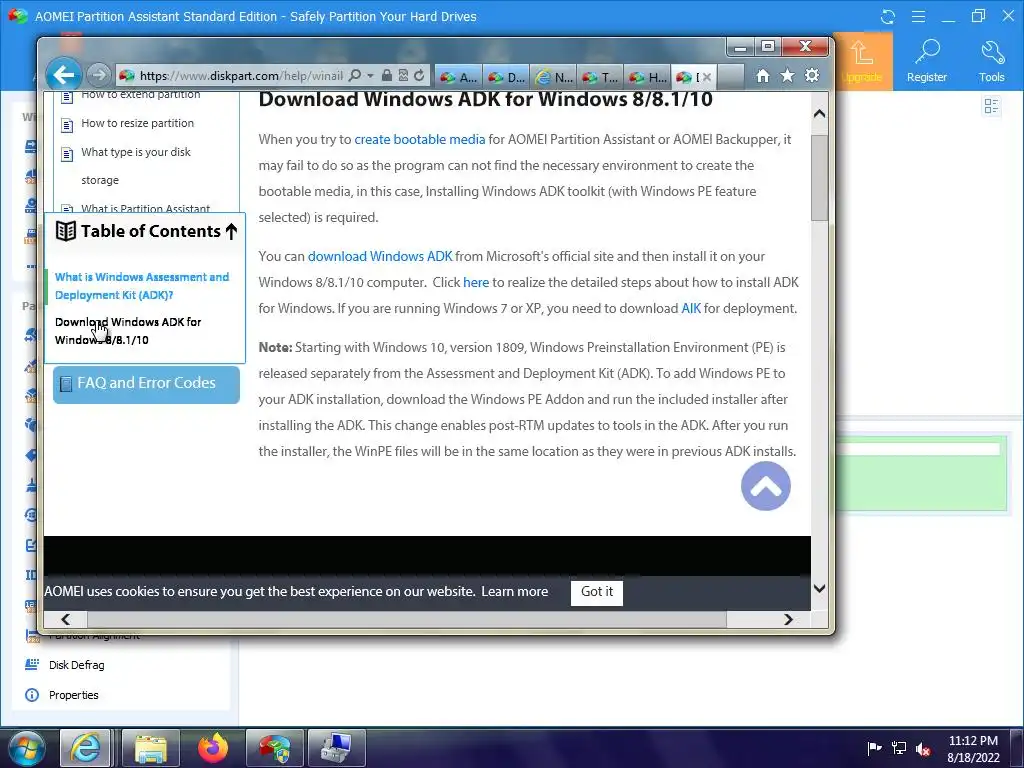Image resolution: width=1024 pixels, height=768 pixels.
Task: Click the network icon in system tray
Action: [x=899, y=748]
